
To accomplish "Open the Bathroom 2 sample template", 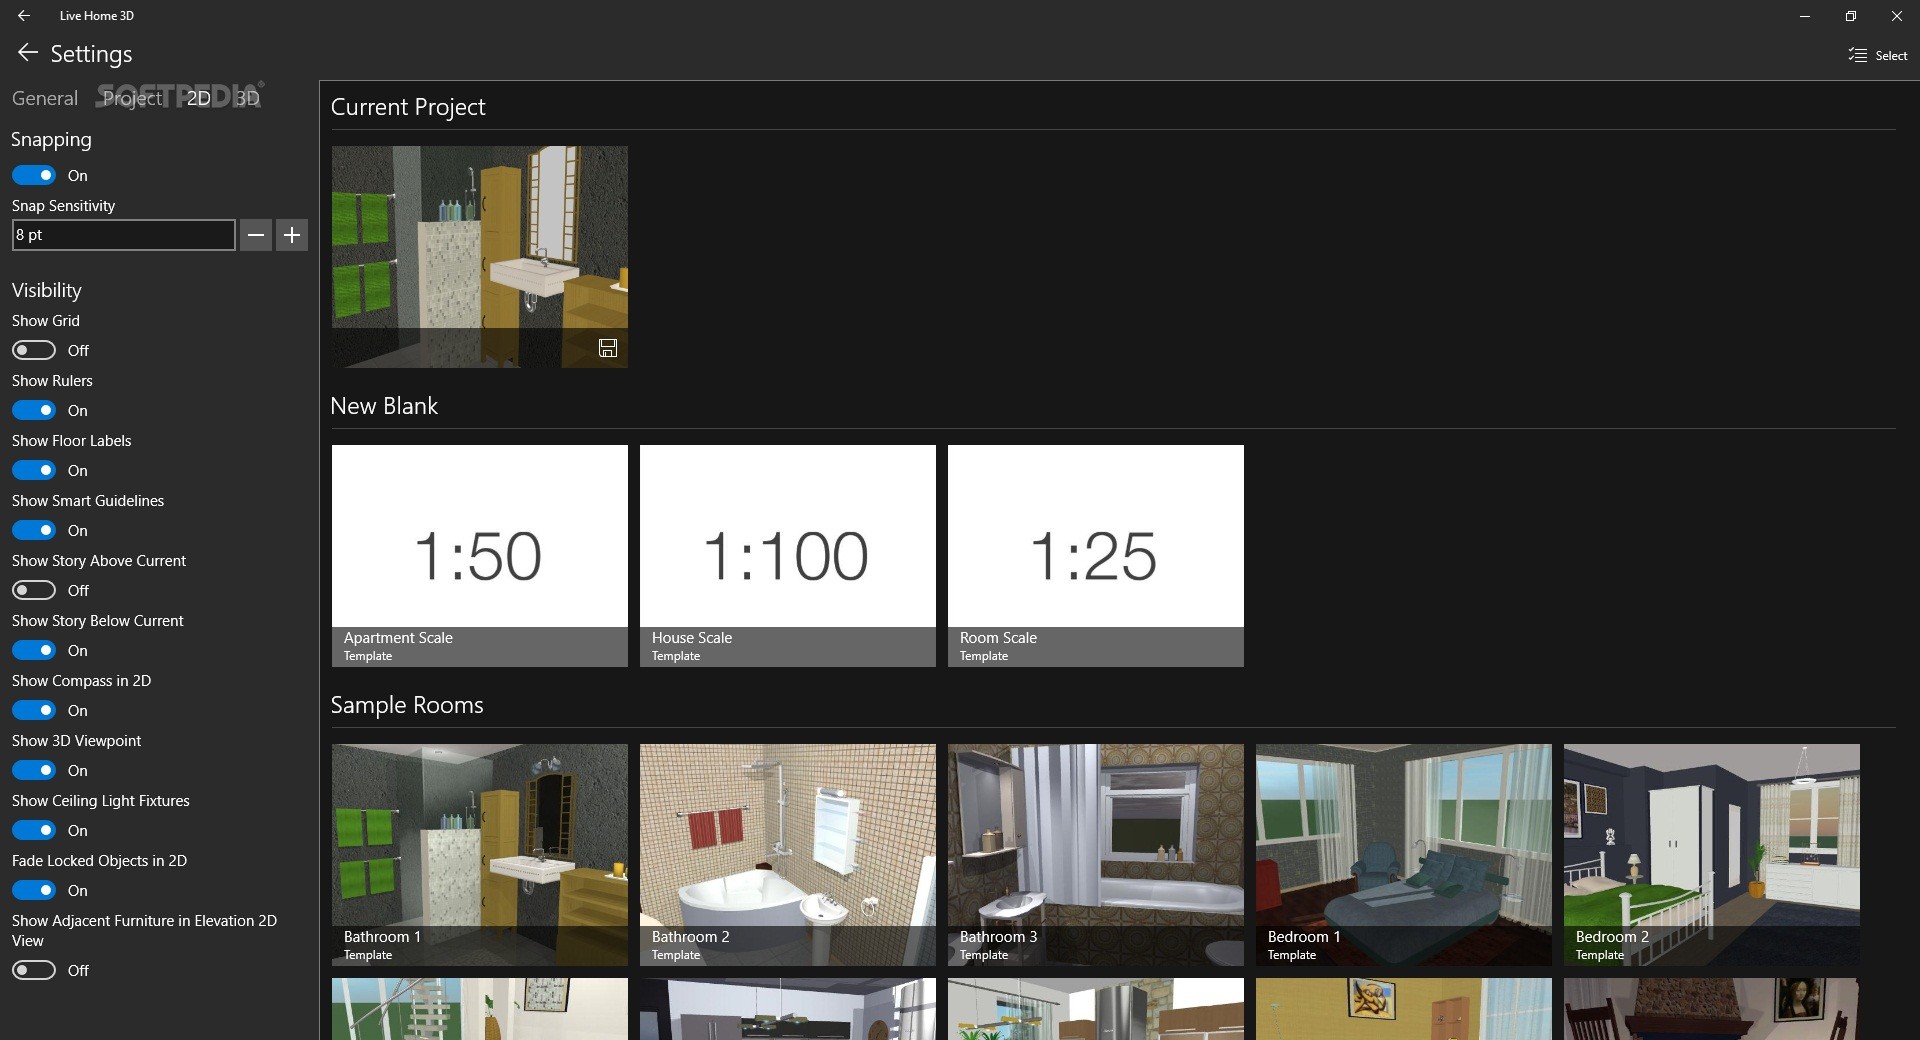I will [x=788, y=855].
